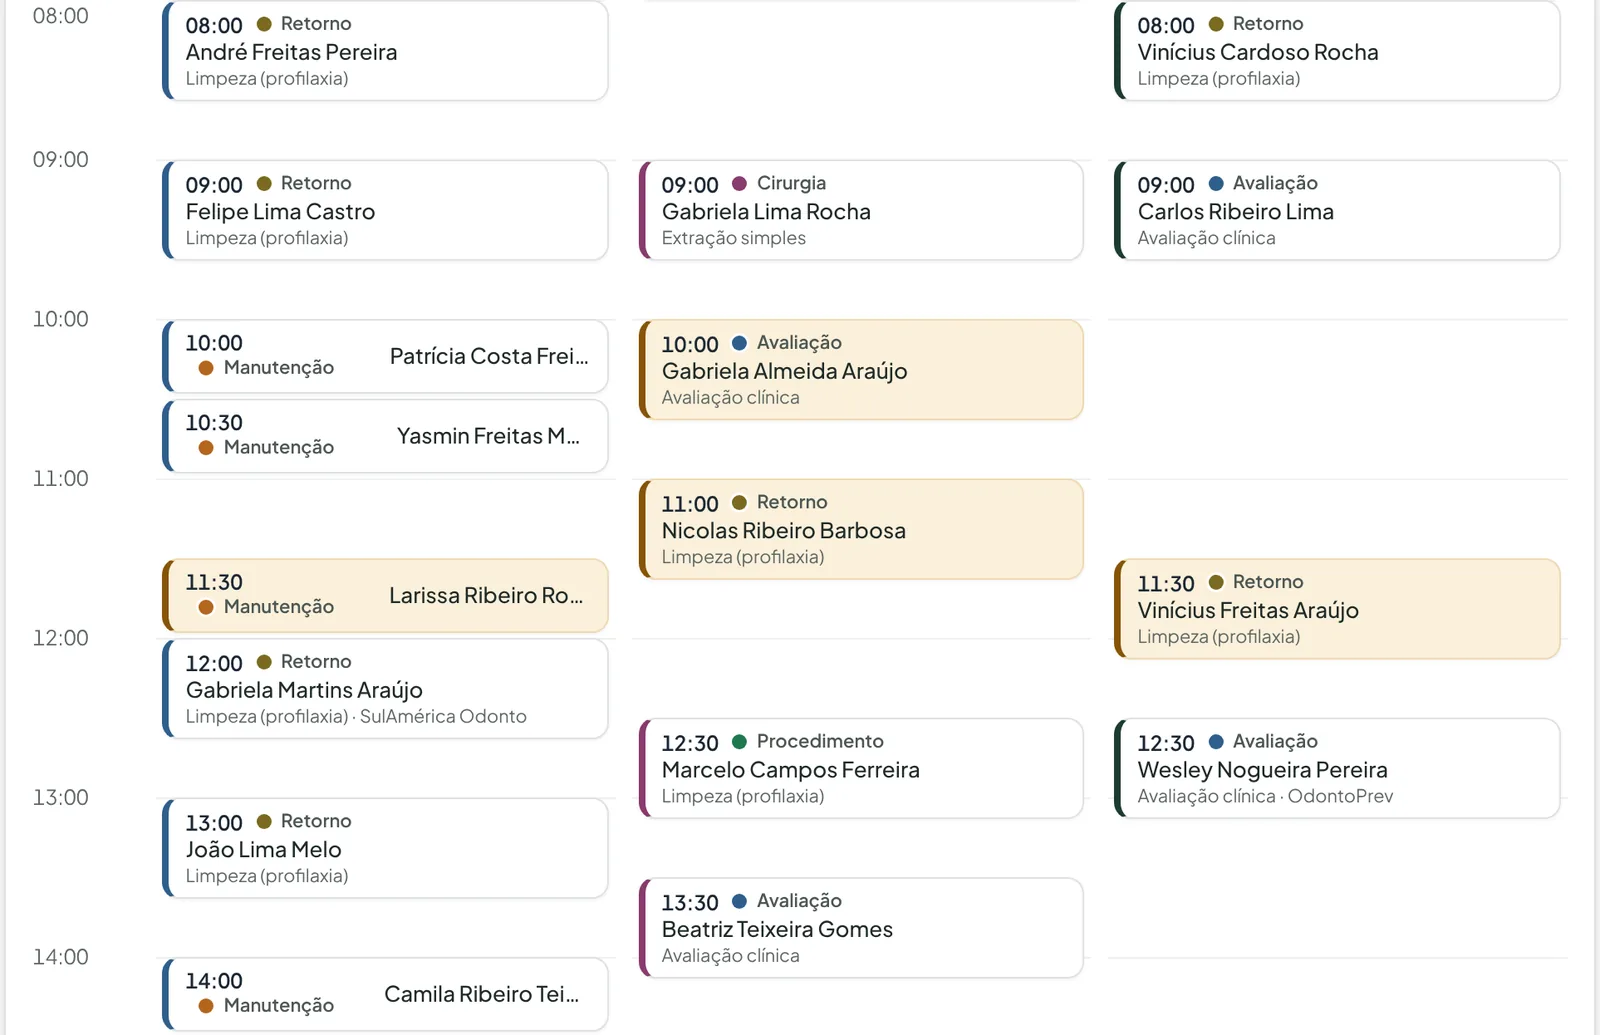Open Beatriz Teixeira Gomes 13:30 evaluation
This screenshot has width=1600, height=1035.
861,928
